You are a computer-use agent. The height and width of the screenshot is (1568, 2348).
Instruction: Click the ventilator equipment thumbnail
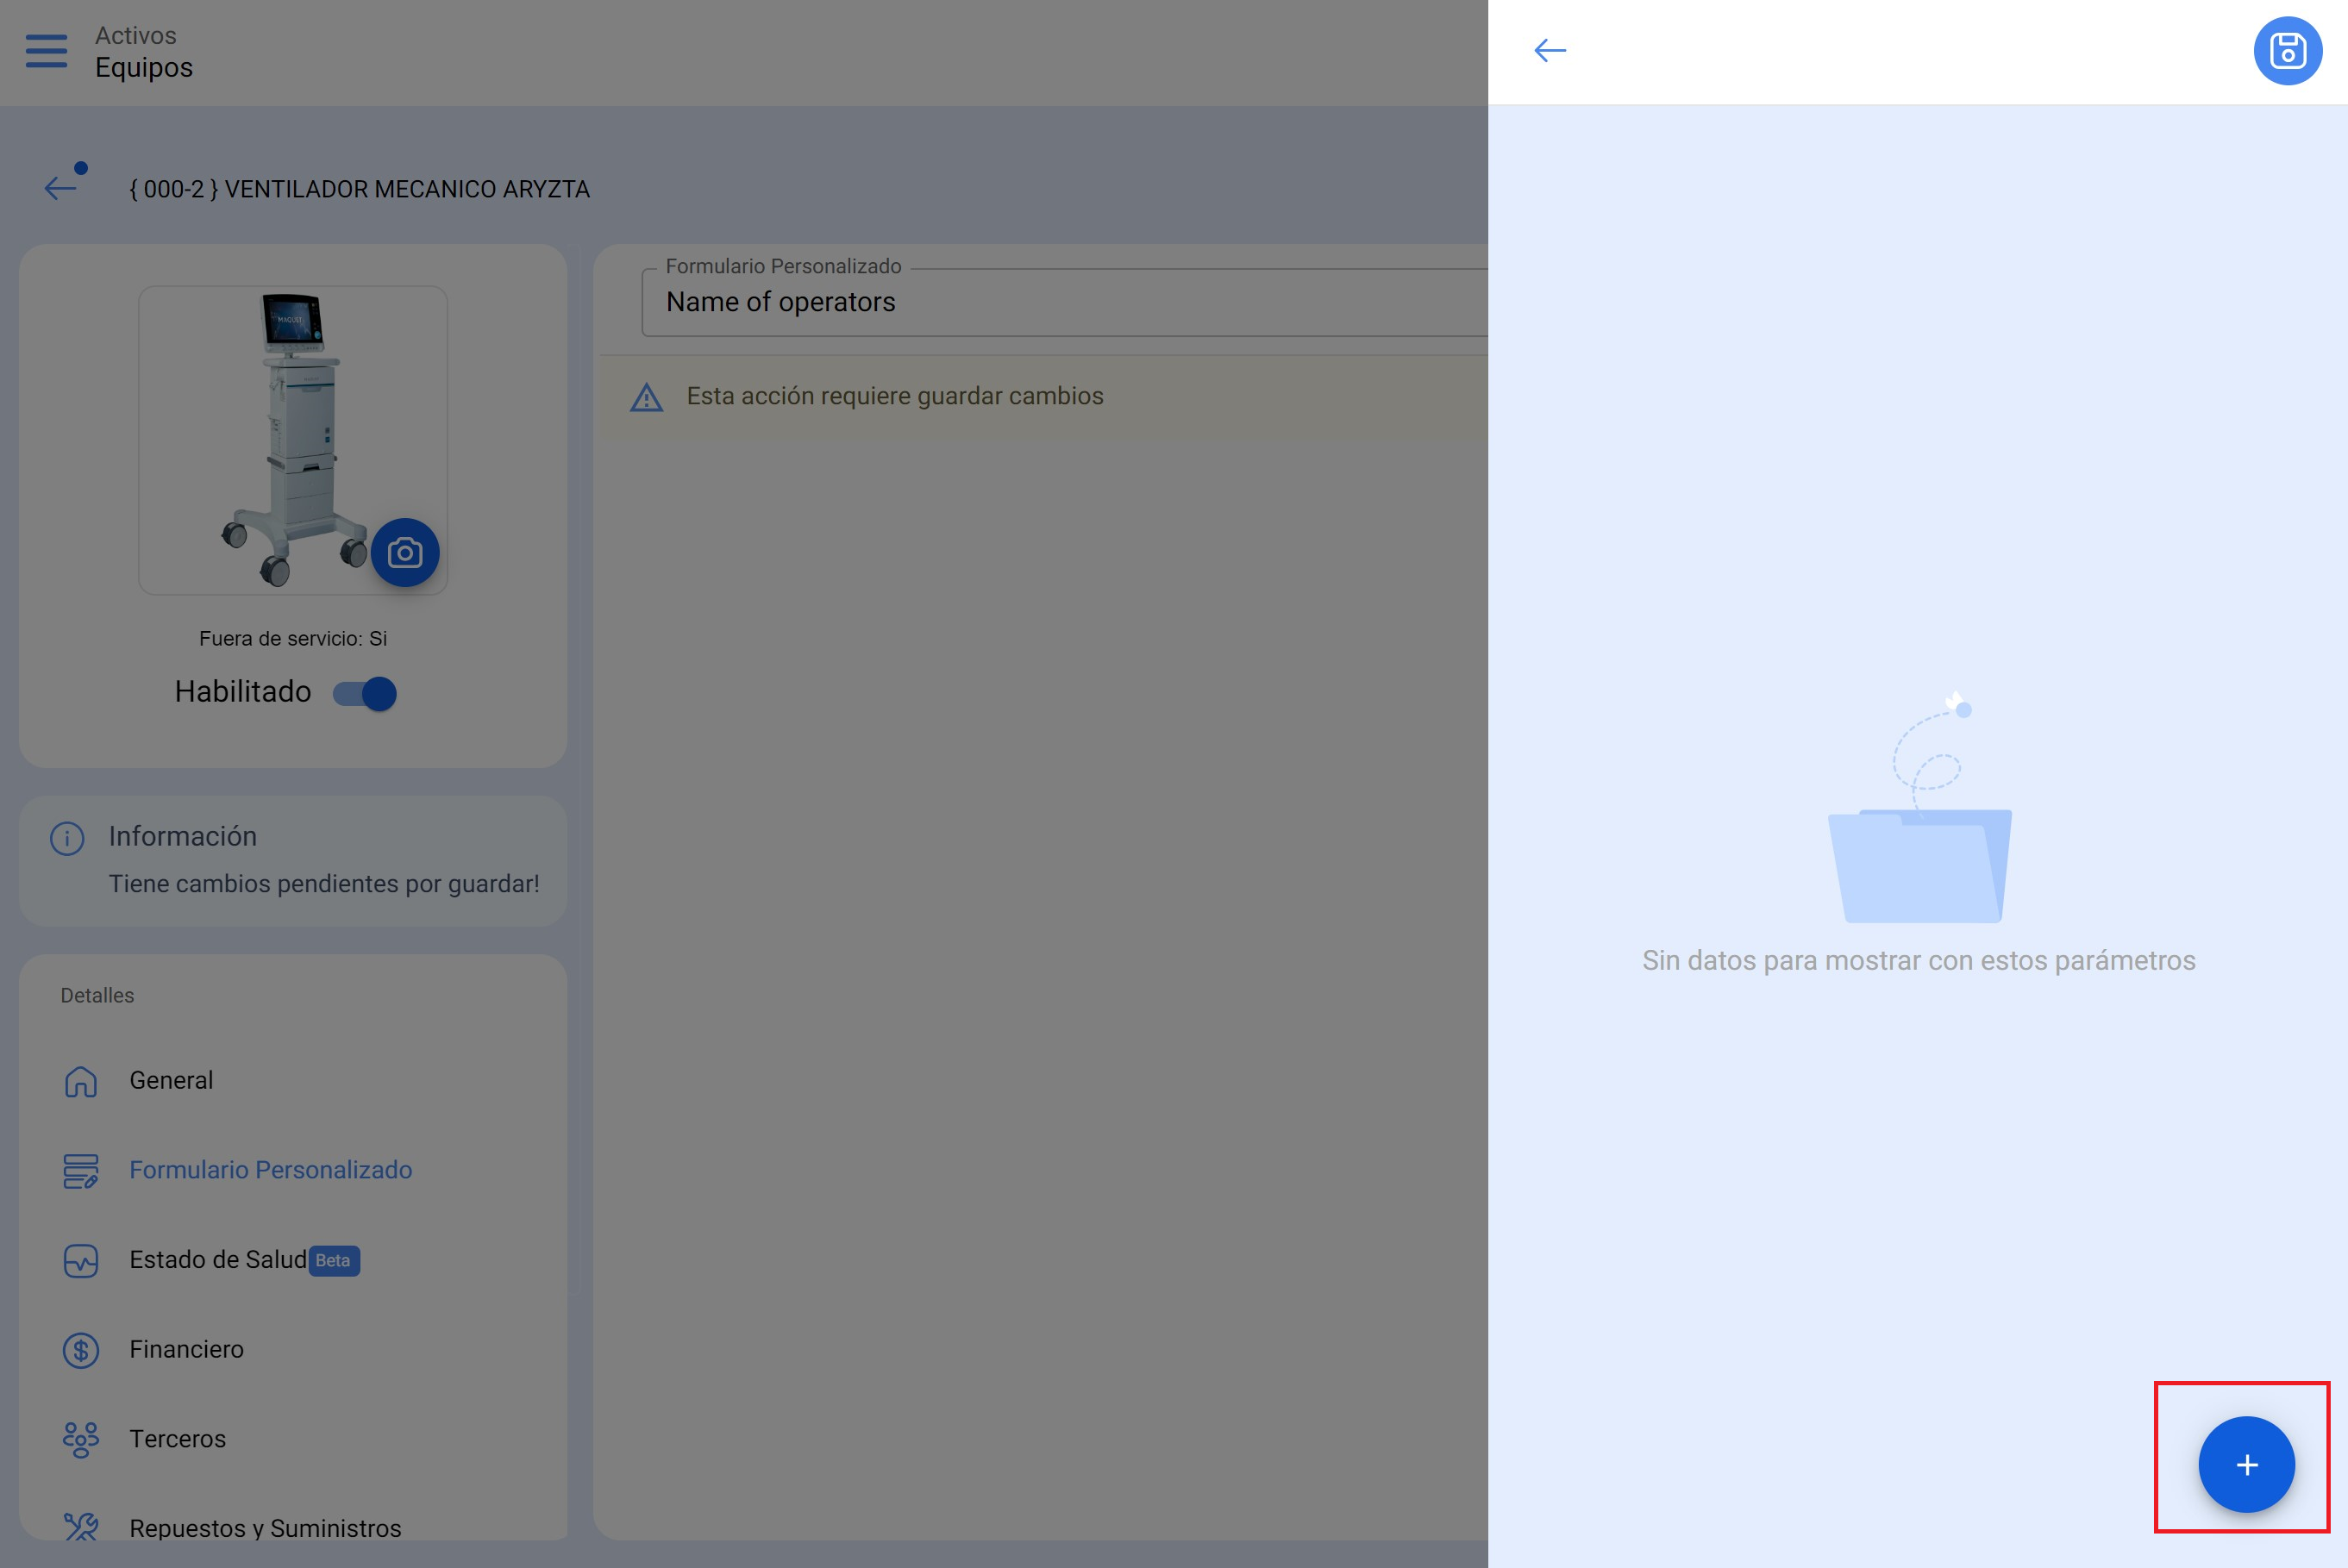292,440
